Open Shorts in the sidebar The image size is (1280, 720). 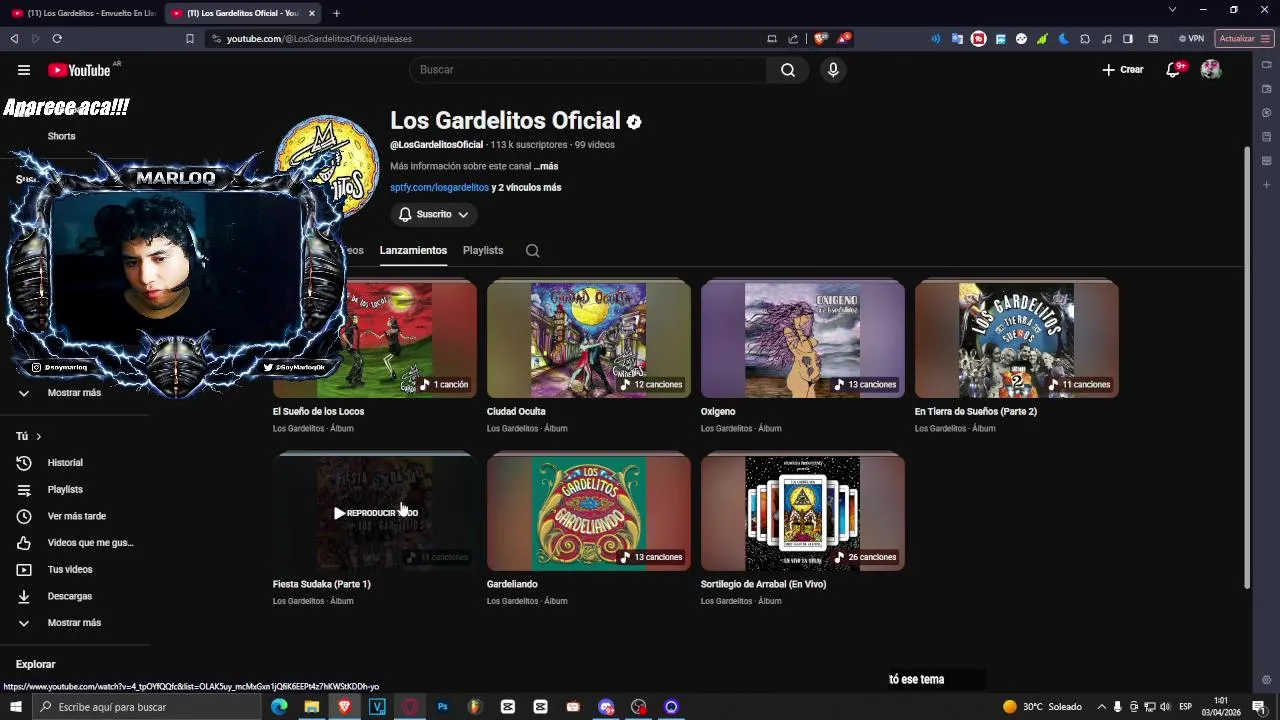pos(61,136)
